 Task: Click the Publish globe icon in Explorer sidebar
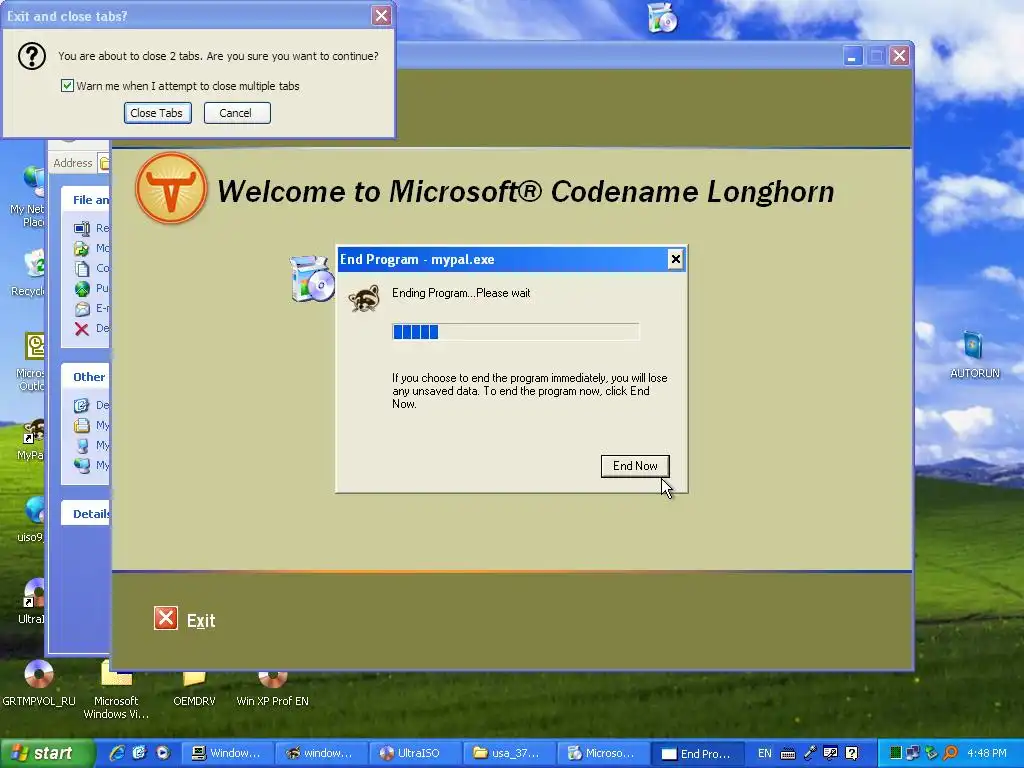tap(82, 288)
